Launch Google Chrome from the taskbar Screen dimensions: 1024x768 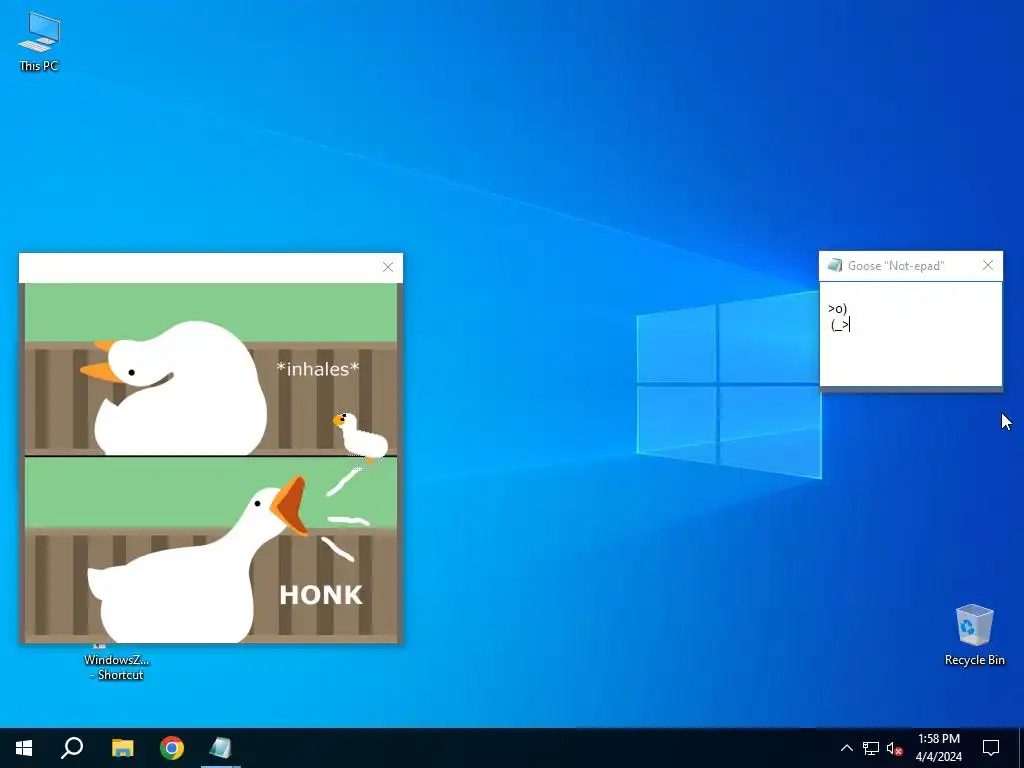coord(172,748)
